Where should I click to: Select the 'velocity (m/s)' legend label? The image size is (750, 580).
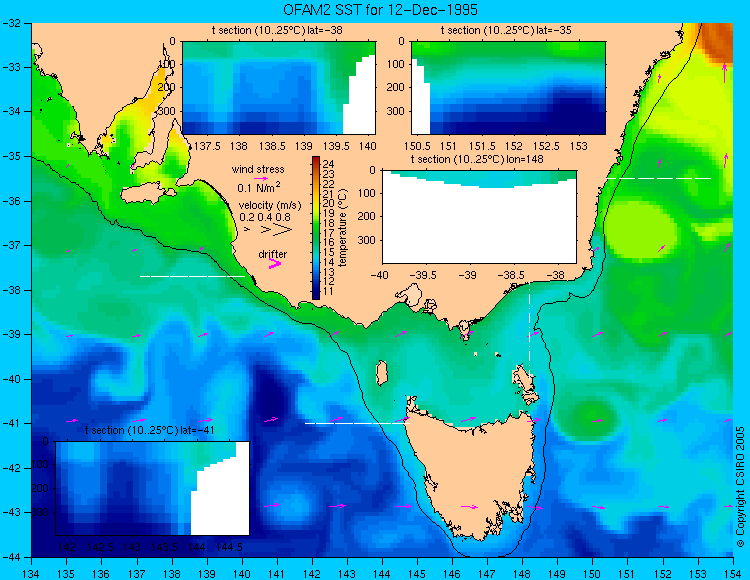[270, 206]
